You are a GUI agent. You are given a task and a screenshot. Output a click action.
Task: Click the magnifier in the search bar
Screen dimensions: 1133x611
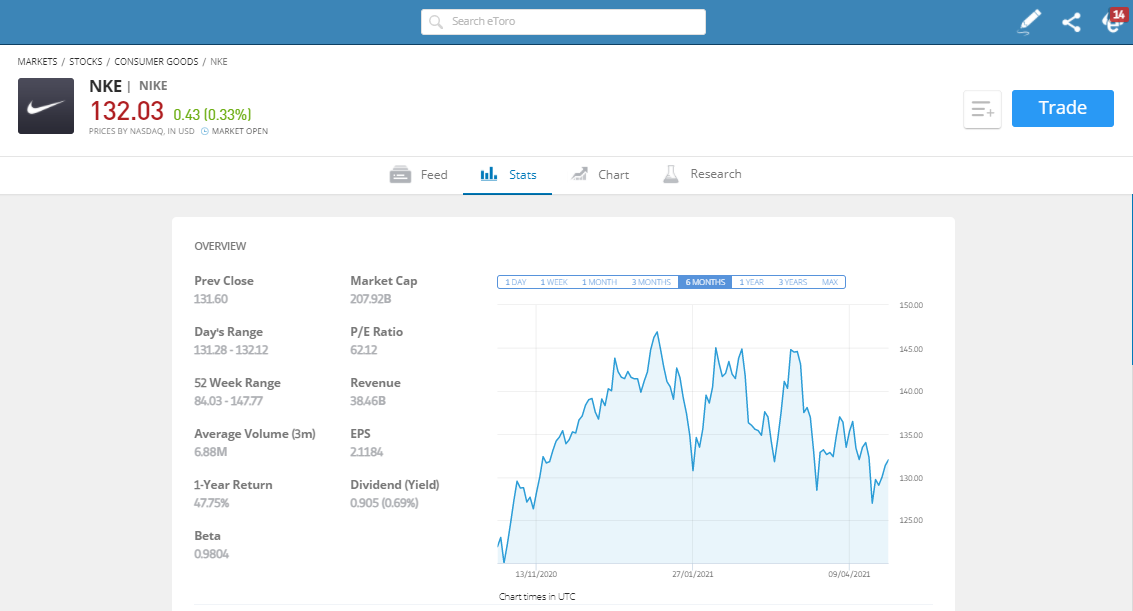click(434, 21)
